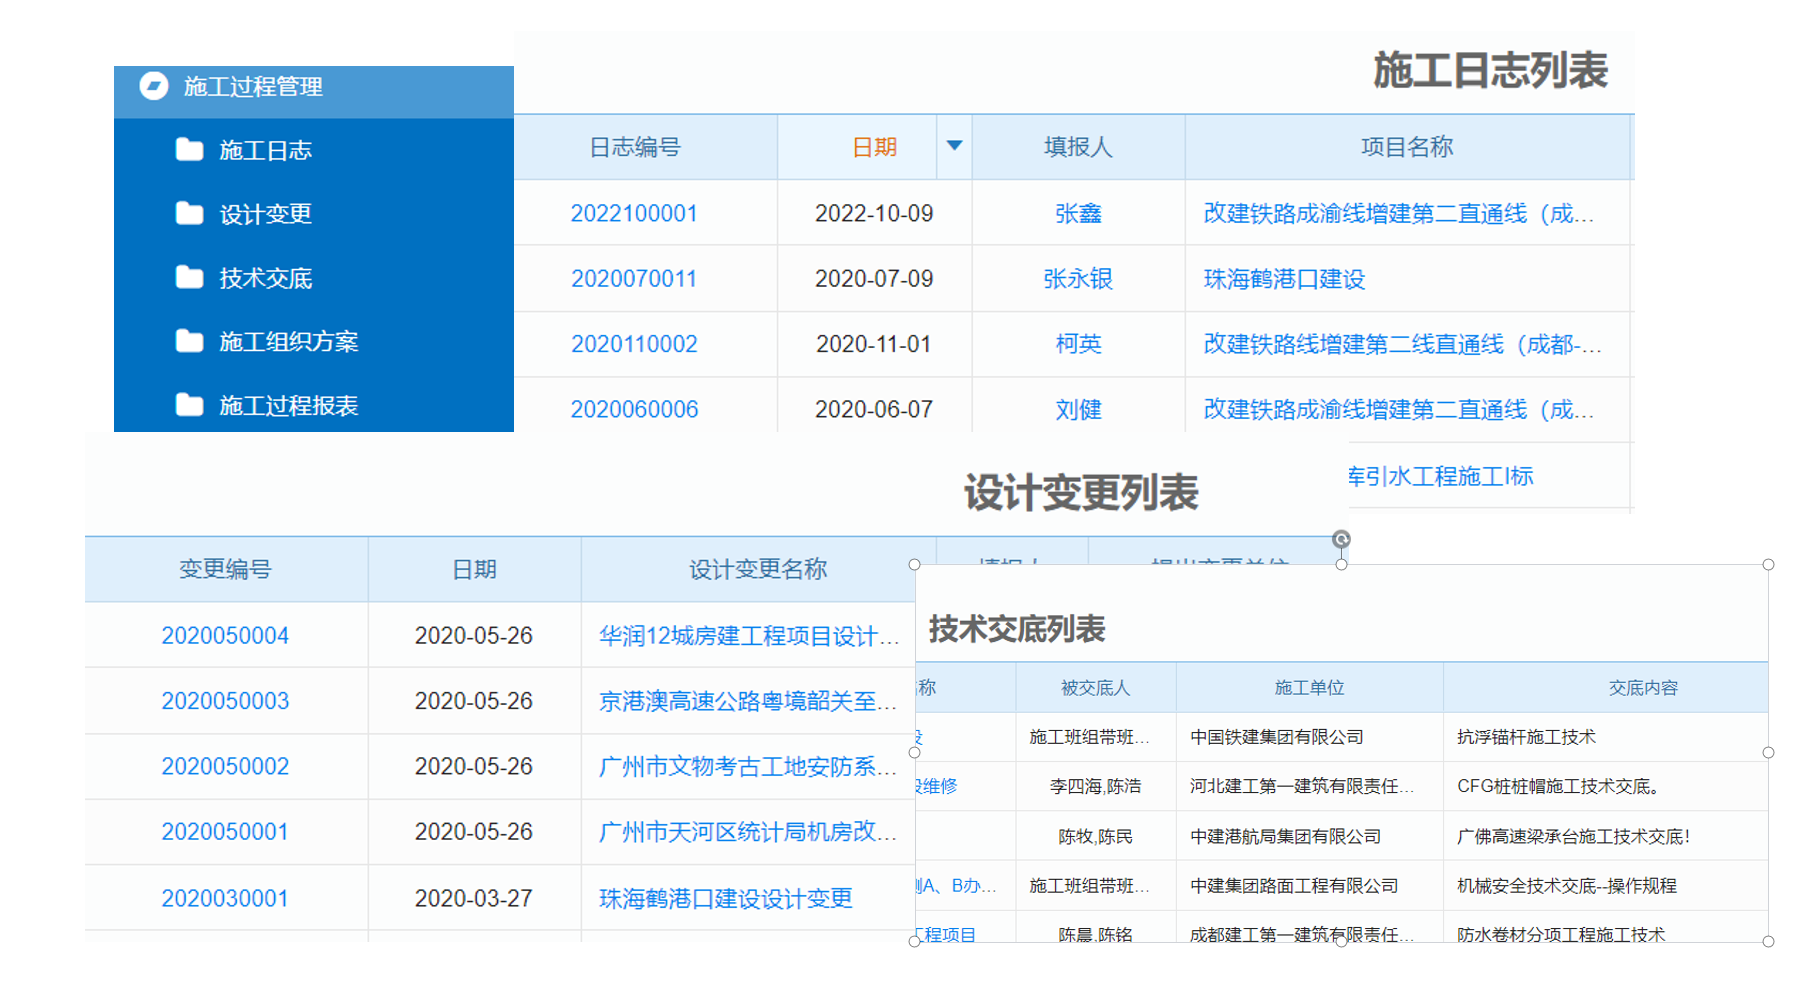Click the rotation handle above the image
The height and width of the screenshot is (986, 1805).
click(x=1341, y=539)
